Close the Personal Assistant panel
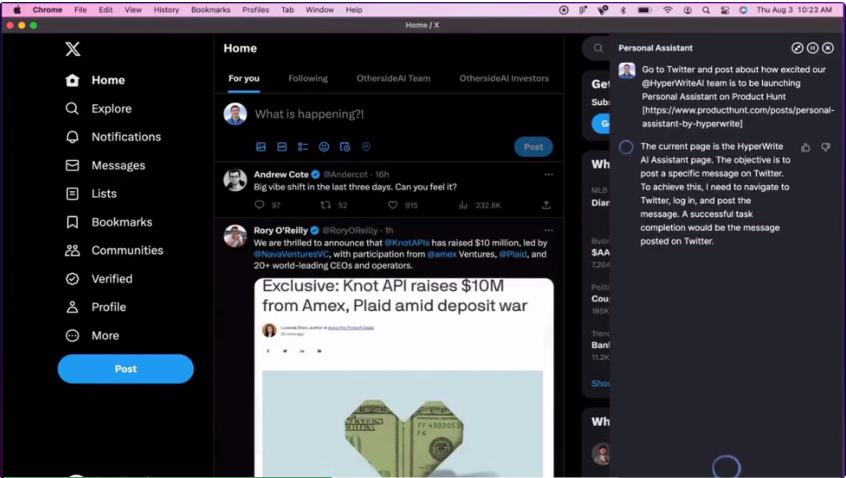Image resolution: width=846 pixels, height=478 pixels. click(x=828, y=48)
